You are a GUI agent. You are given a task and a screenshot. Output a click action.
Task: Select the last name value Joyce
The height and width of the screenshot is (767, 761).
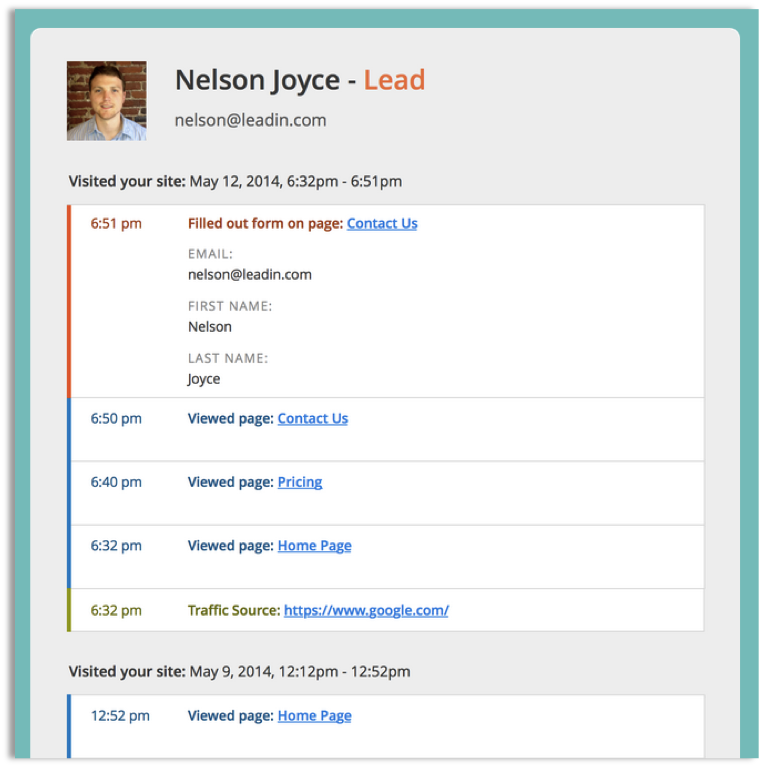pyautogui.click(x=203, y=379)
